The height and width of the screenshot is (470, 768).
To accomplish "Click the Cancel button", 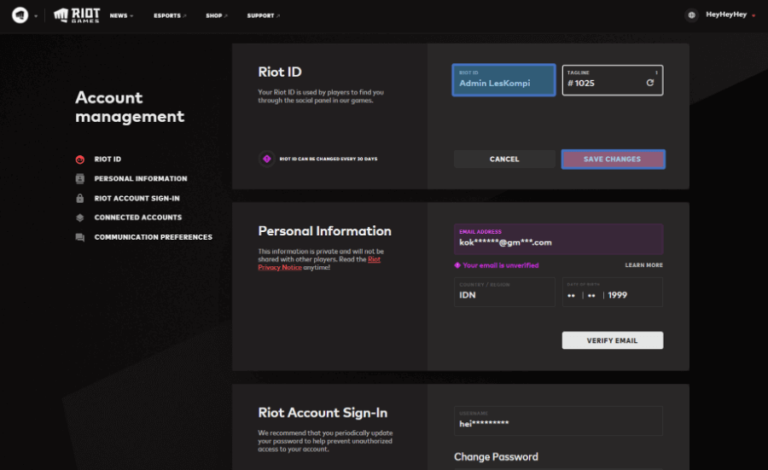I will (504, 159).
